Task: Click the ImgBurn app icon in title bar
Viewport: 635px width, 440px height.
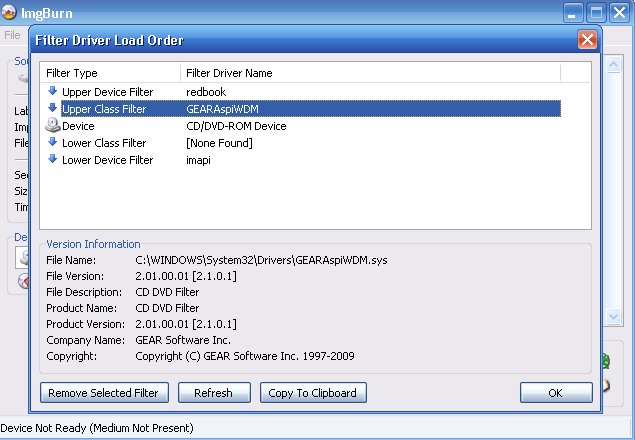Action: 7,13
